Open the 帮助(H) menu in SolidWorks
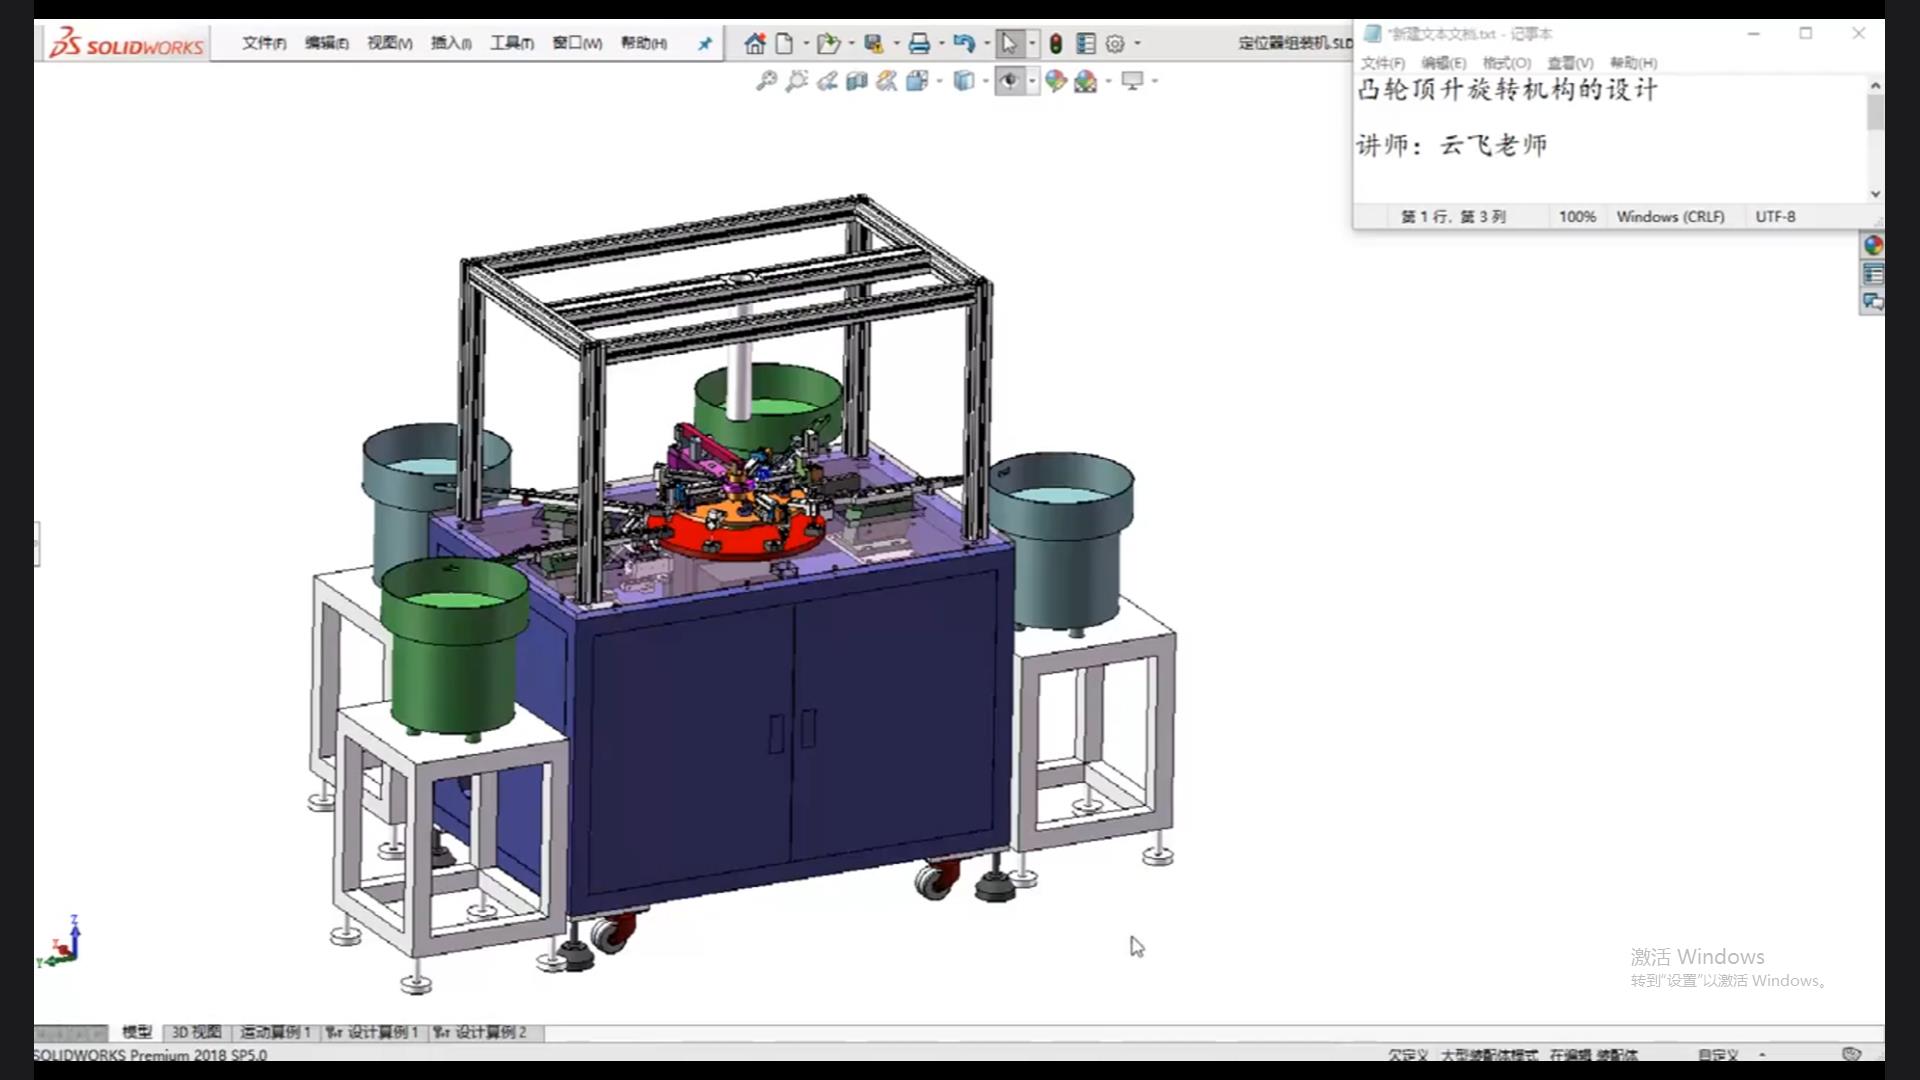Viewport: 1920px width, 1080px height. (x=644, y=43)
